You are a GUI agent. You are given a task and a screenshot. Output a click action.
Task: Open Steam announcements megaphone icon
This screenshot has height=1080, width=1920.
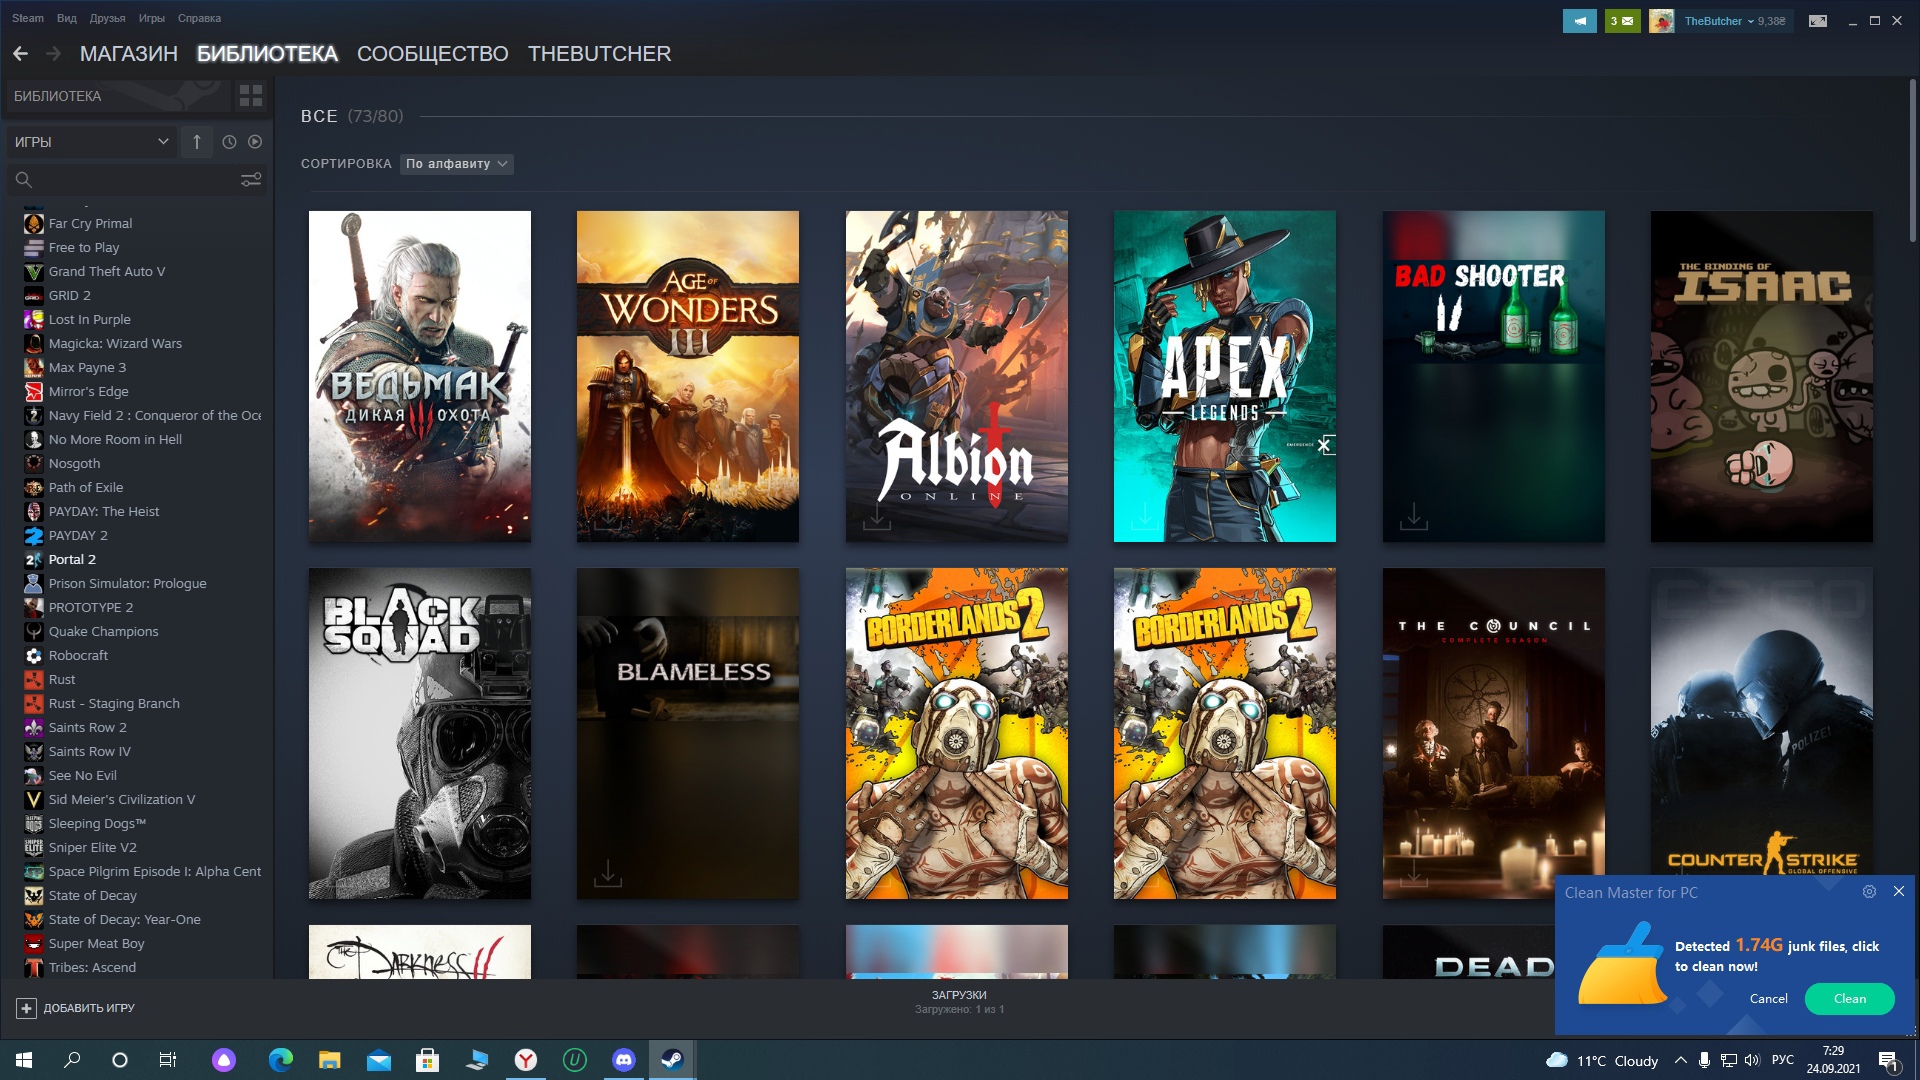click(x=1580, y=21)
